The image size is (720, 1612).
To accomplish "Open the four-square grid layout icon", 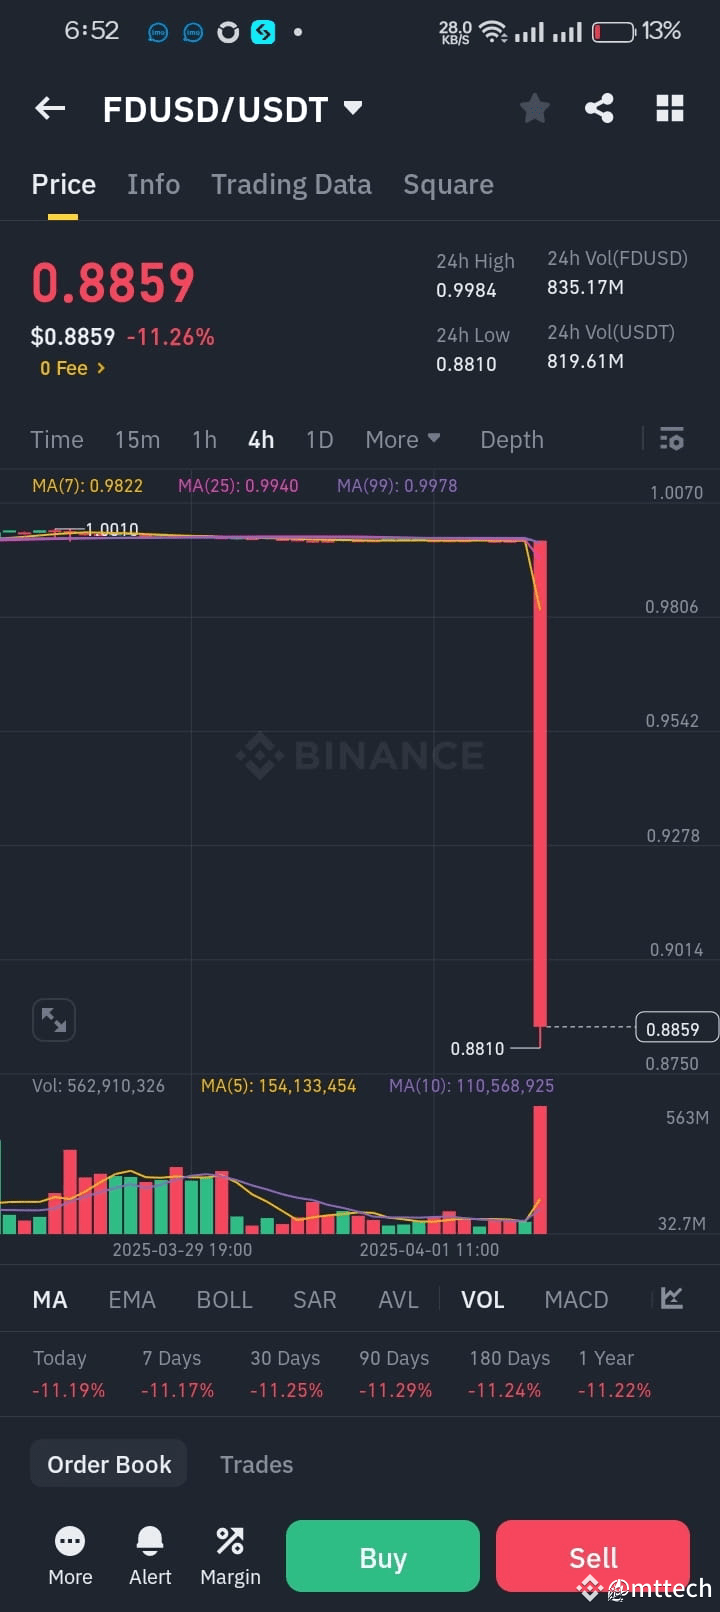I will 669,108.
